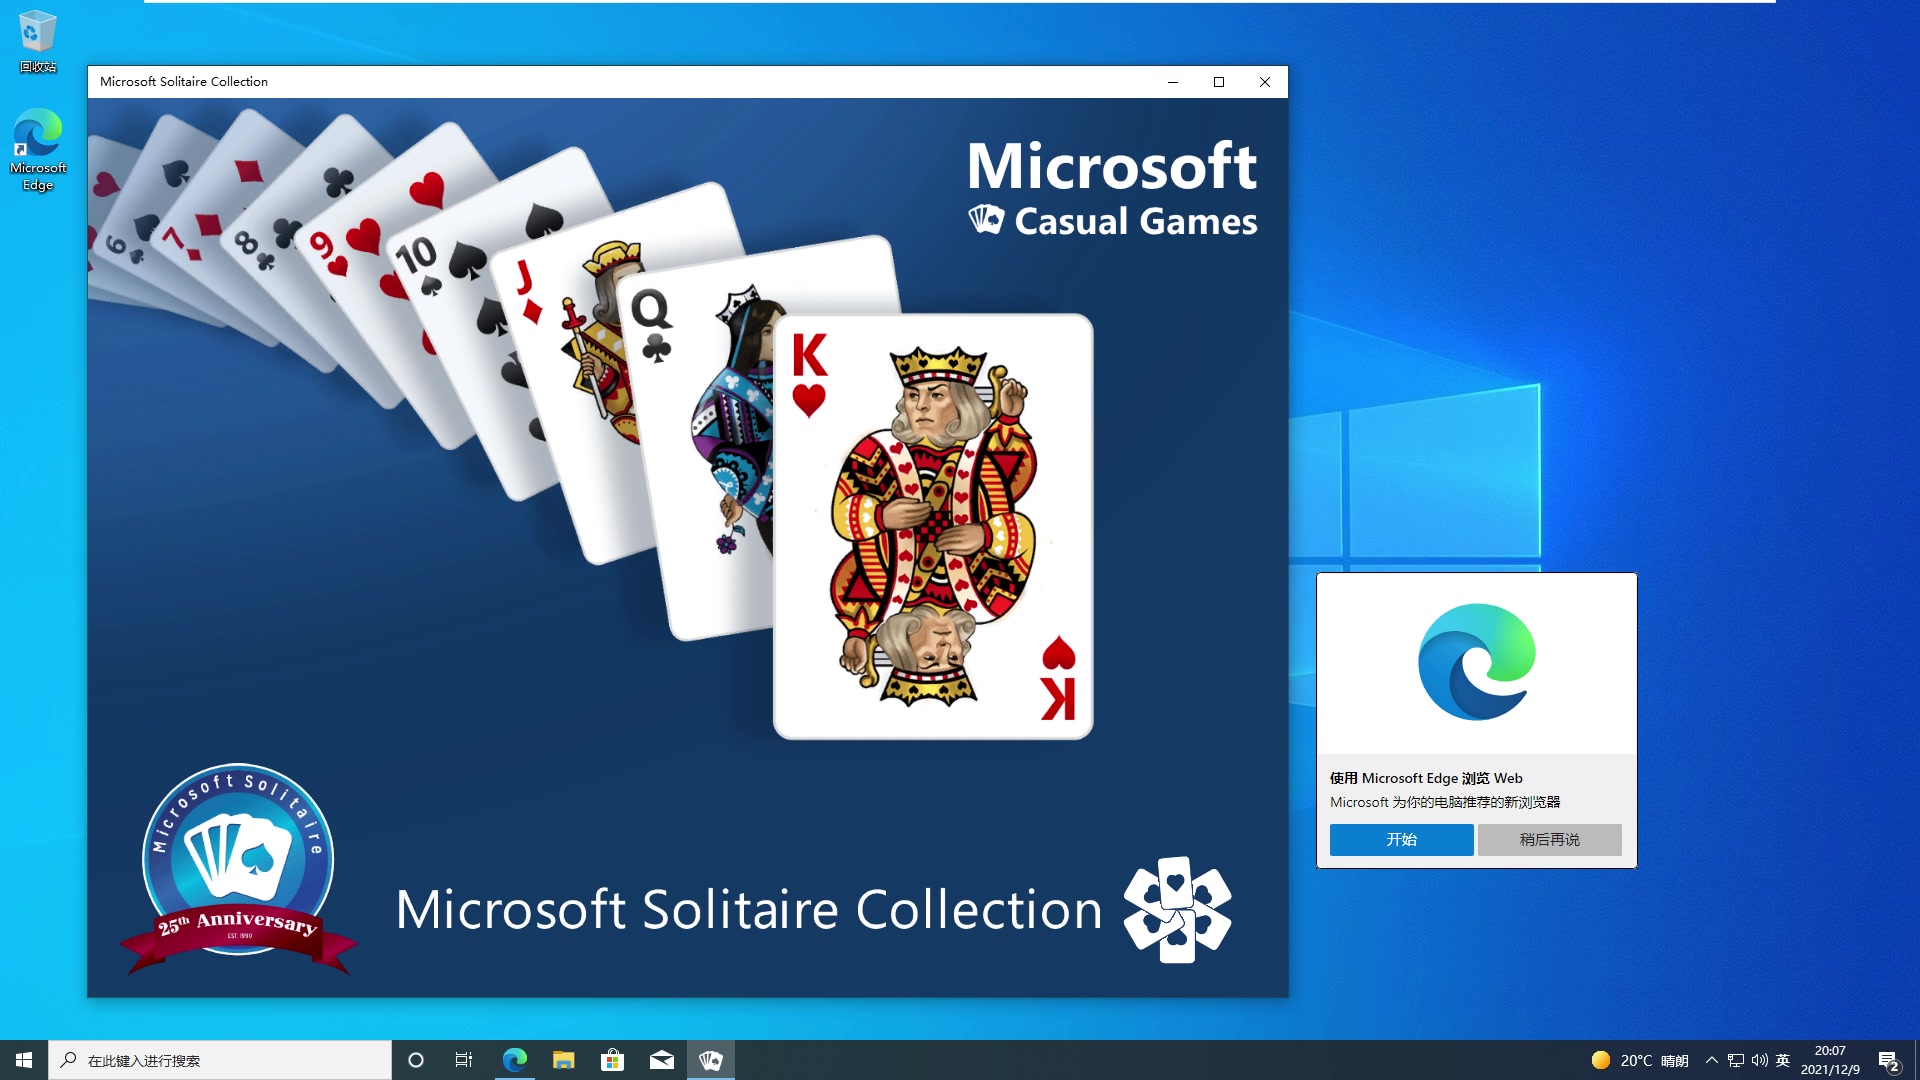Open the clock and calendar flyout
Viewport: 1920px width, 1080px height.
click(1830, 1060)
